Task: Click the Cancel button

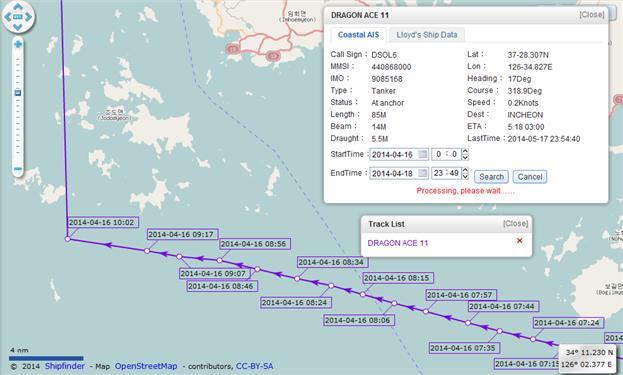Action: [530, 177]
